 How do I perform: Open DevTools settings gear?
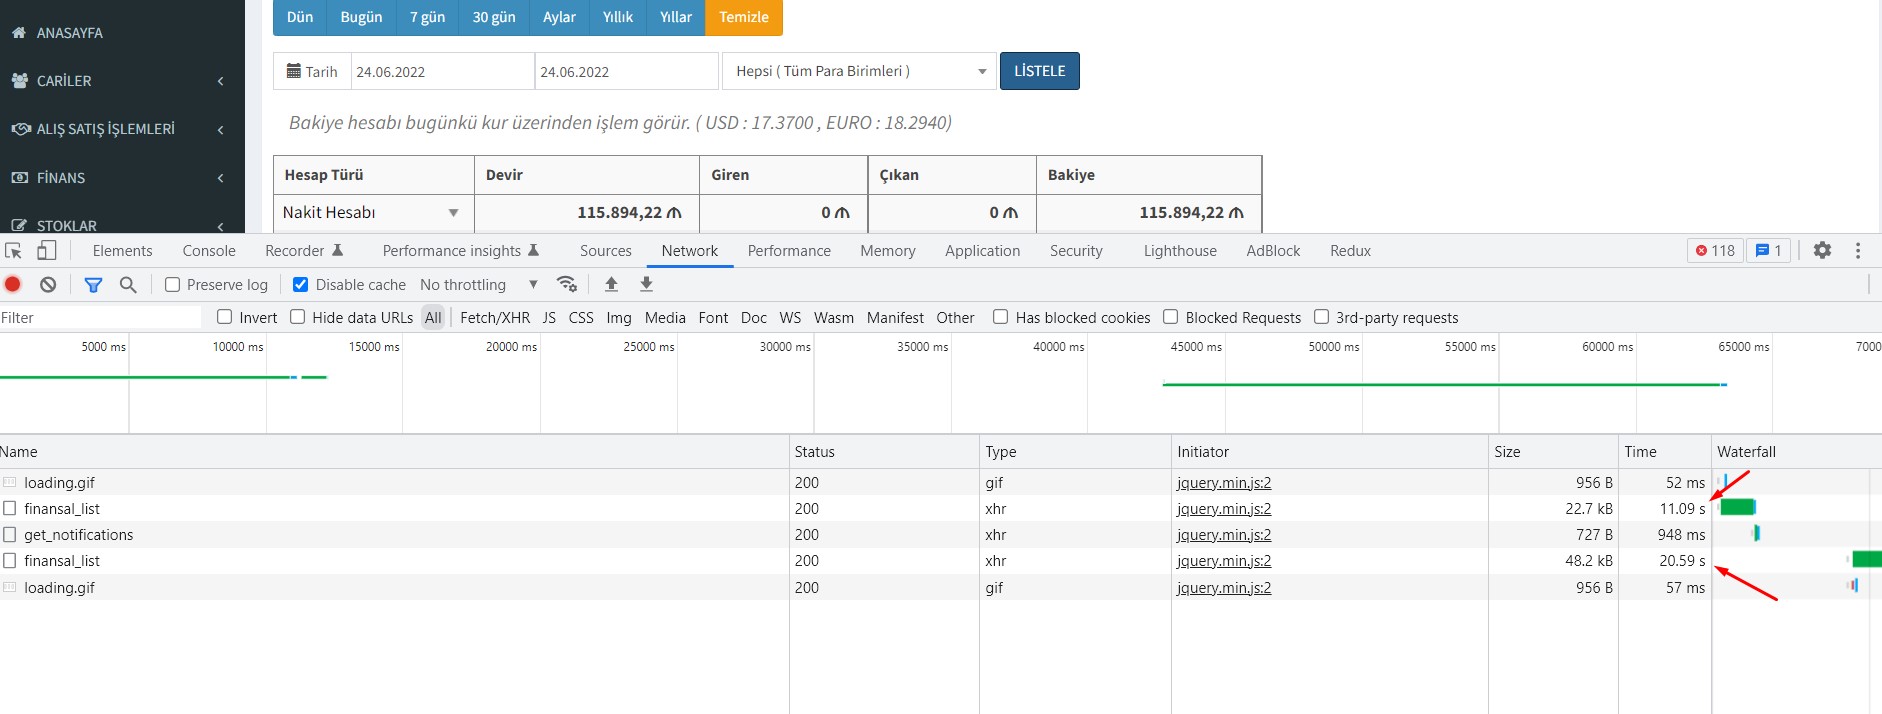pyautogui.click(x=1822, y=250)
